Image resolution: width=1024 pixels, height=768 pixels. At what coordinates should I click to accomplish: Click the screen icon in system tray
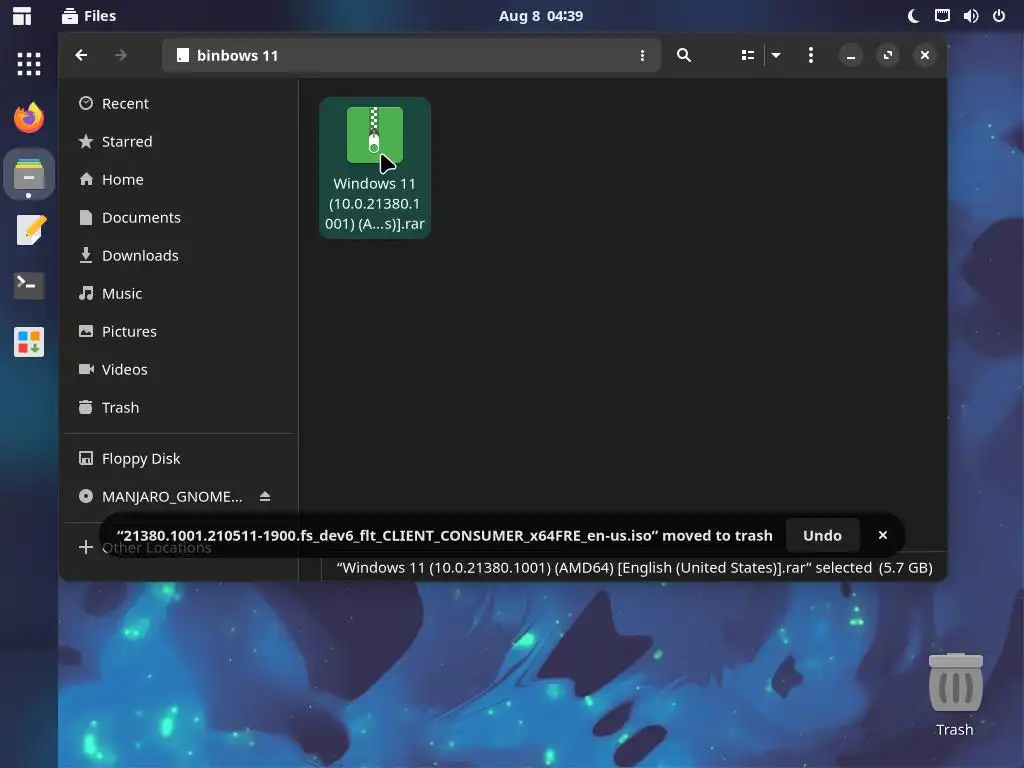click(x=942, y=16)
